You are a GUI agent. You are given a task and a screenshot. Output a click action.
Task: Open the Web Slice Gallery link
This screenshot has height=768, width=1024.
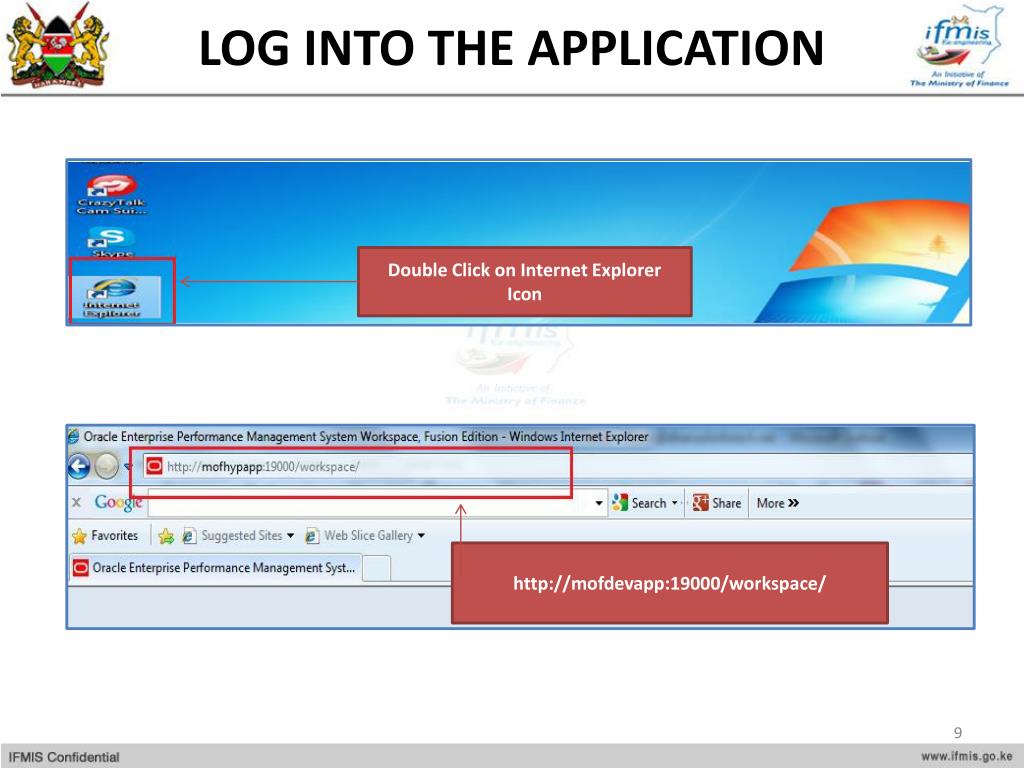368,536
